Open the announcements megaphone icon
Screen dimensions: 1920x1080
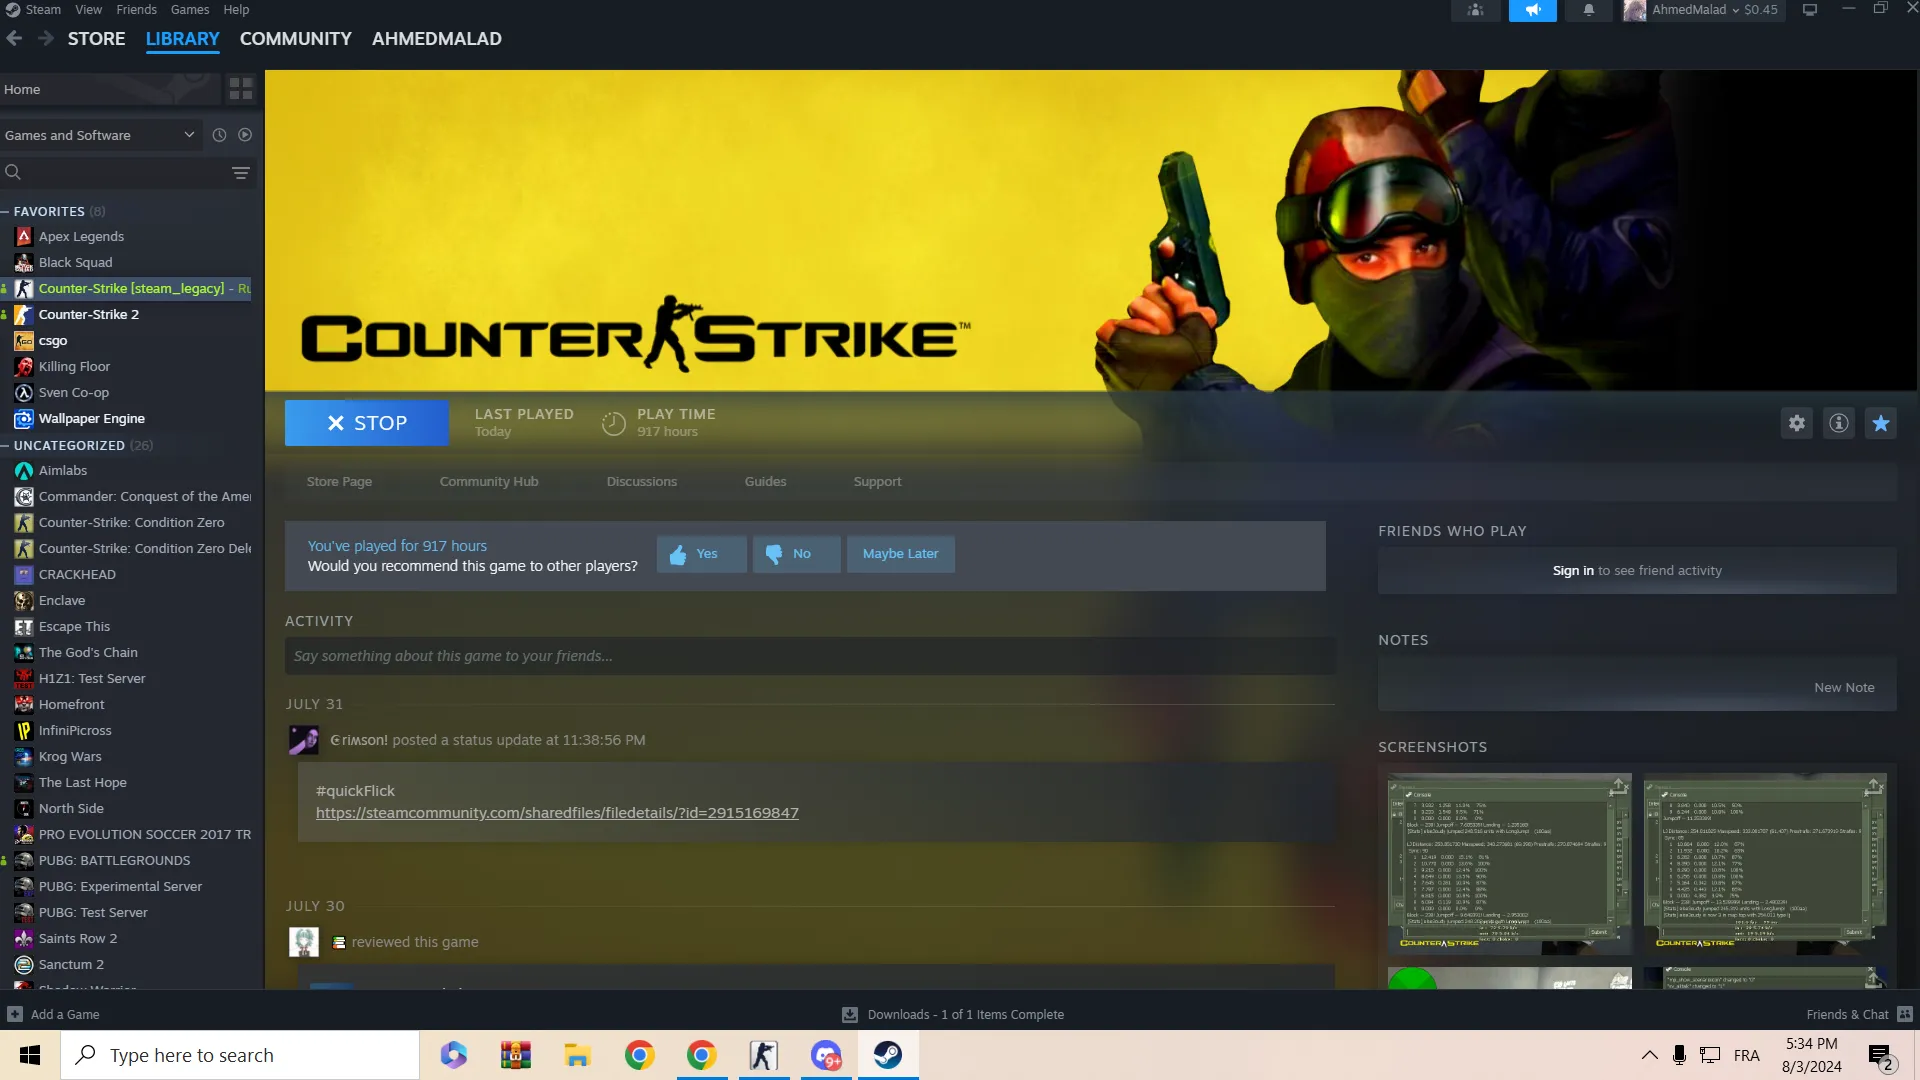click(x=1532, y=10)
